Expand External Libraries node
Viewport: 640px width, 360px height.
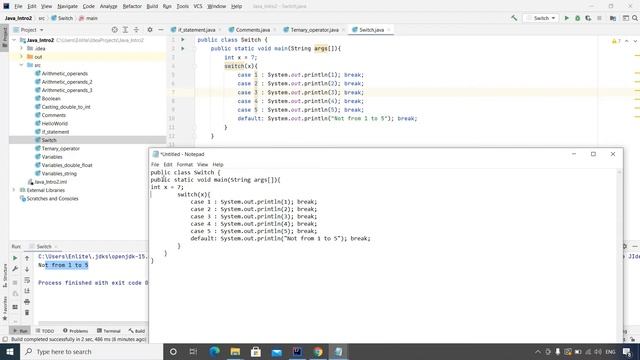point(15,190)
